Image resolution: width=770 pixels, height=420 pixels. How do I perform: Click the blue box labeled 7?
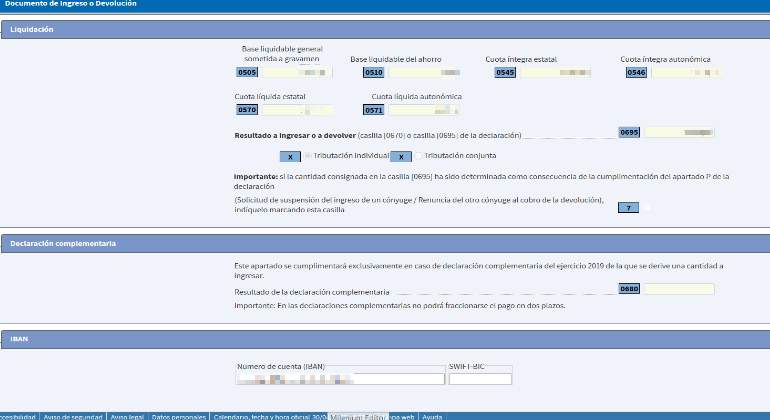point(628,208)
